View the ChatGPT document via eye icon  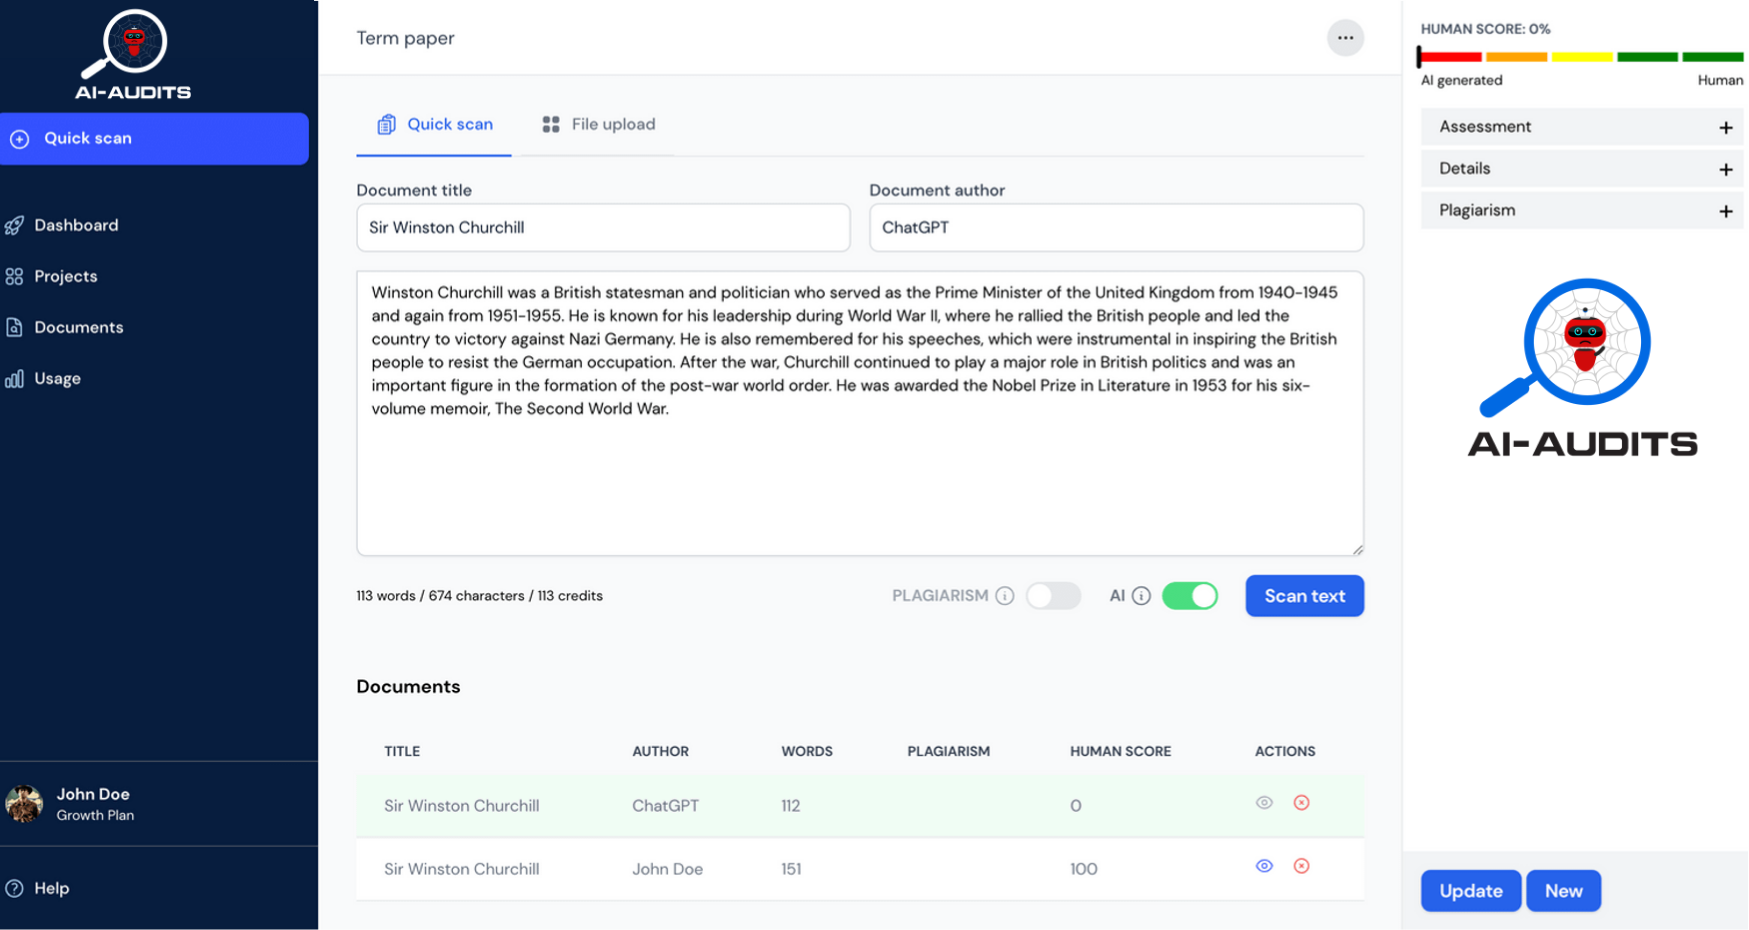point(1264,803)
